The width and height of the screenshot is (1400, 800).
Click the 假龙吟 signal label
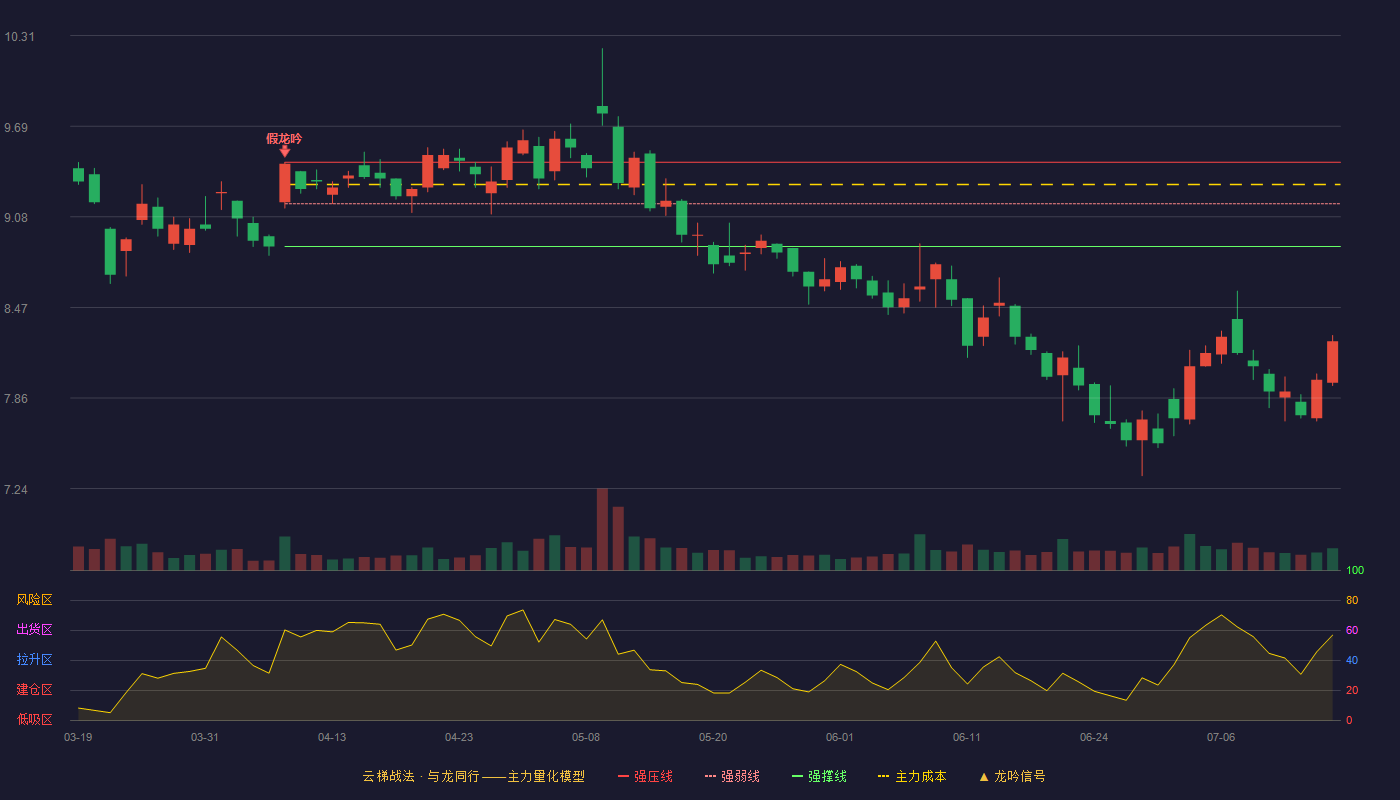pyautogui.click(x=284, y=139)
